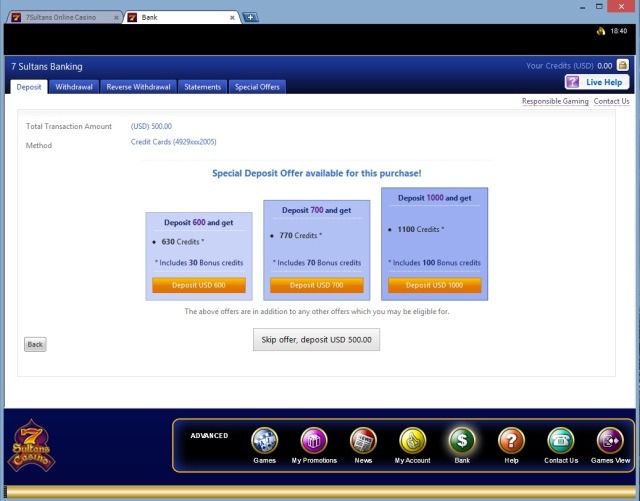Image resolution: width=640 pixels, height=501 pixels.
Task: Click 'Includes 100 Bonus credits' text
Action: click(x=435, y=263)
